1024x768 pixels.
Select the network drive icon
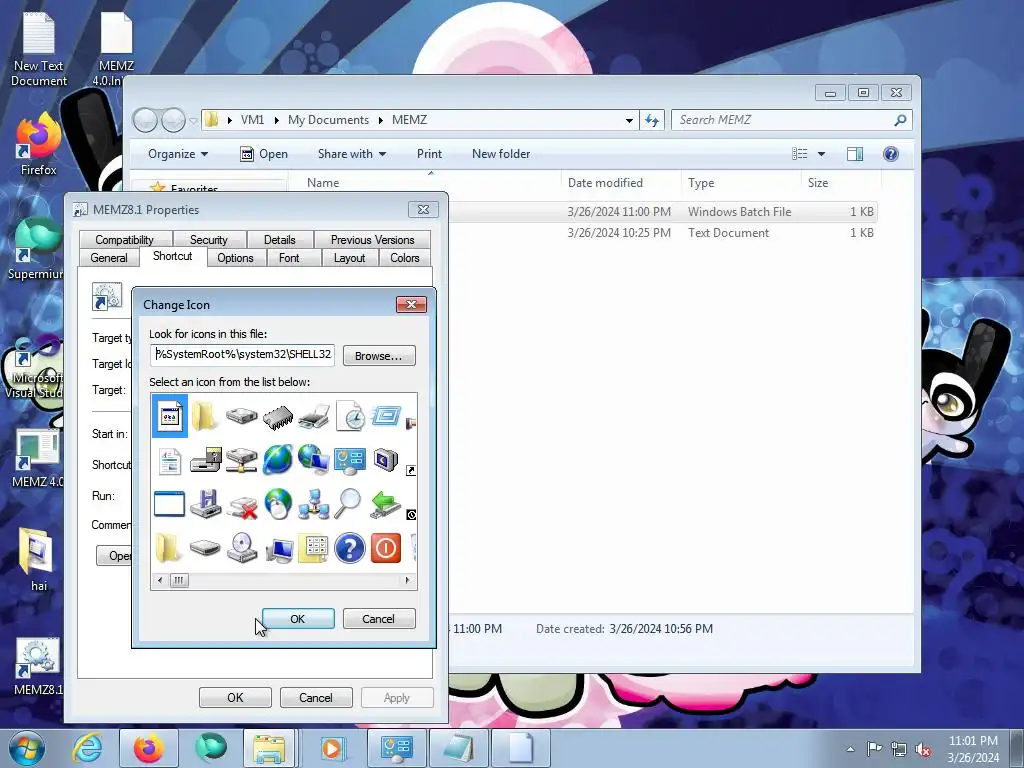click(242, 460)
